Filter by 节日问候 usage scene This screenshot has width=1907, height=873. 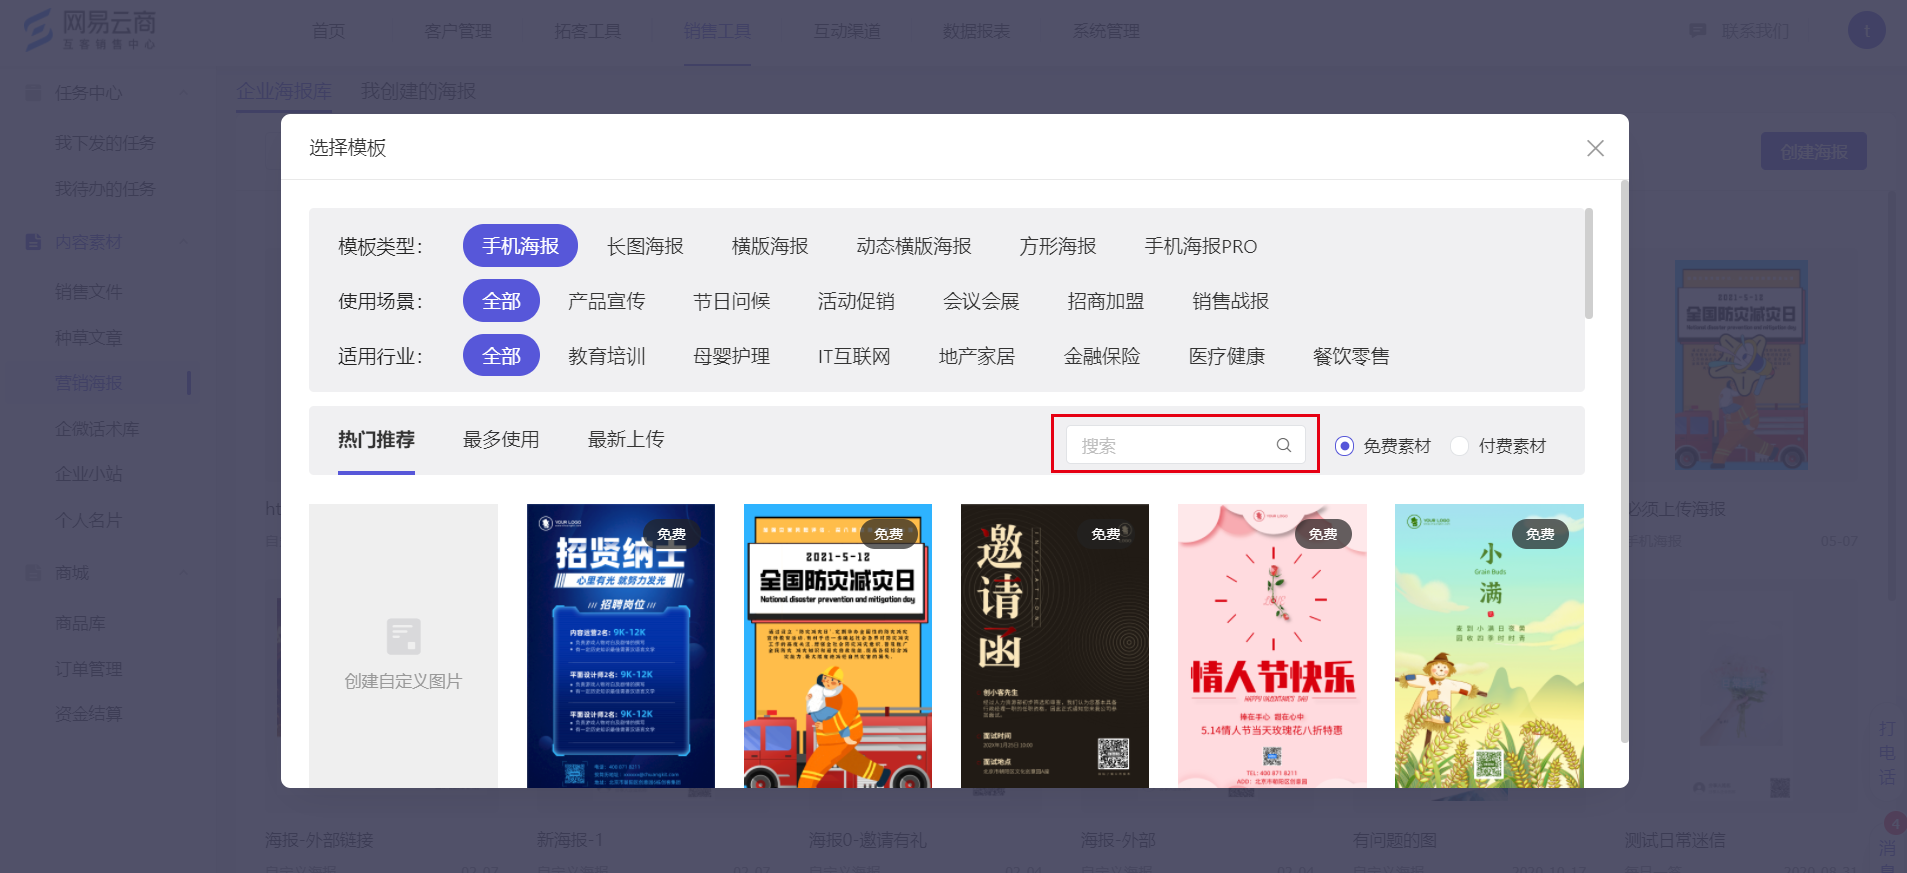(x=731, y=301)
